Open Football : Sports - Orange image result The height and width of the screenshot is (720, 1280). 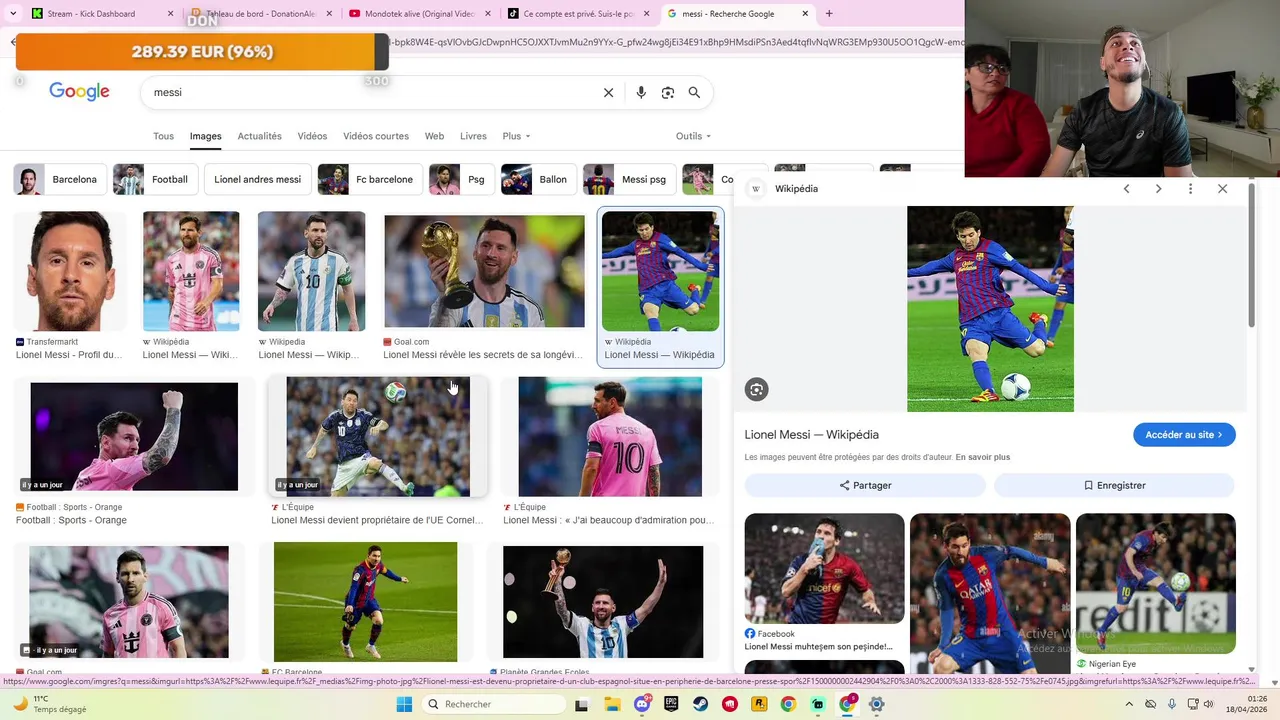[134, 437]
